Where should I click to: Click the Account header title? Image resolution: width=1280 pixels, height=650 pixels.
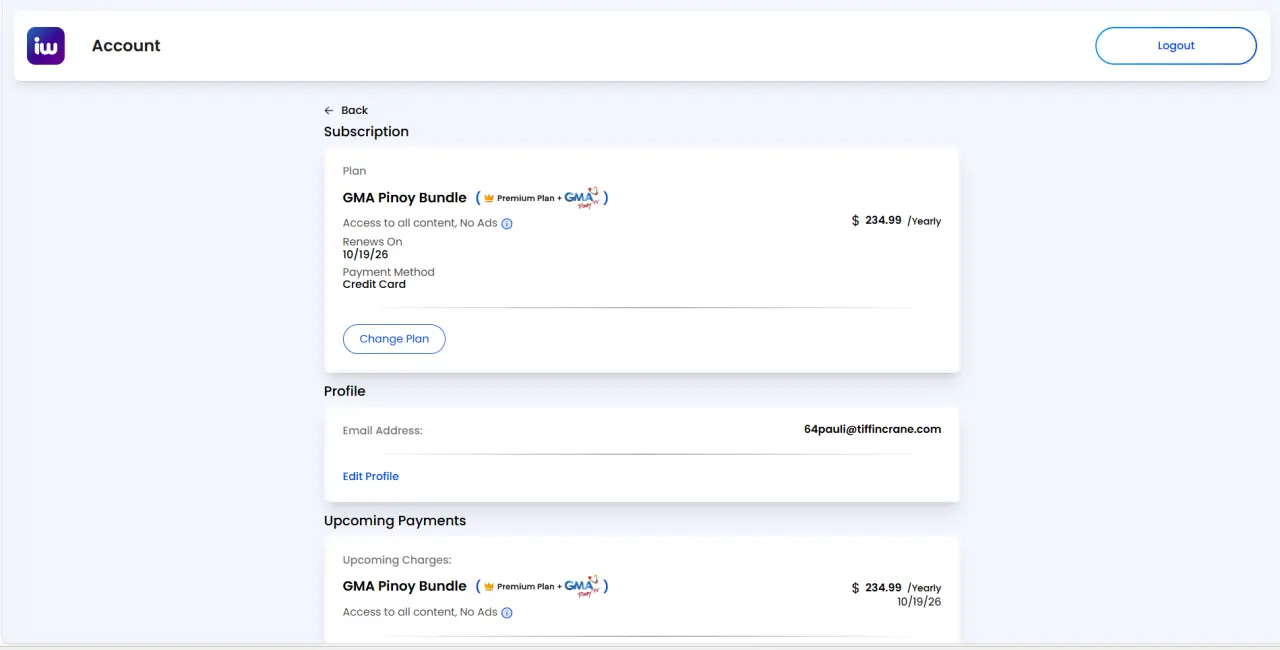tap(126, 46)
